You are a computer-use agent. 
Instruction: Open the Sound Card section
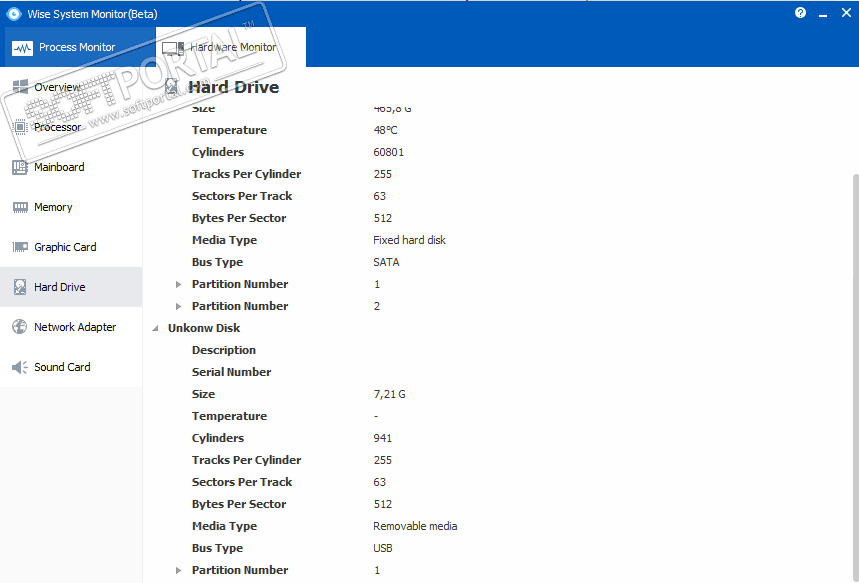71,367
